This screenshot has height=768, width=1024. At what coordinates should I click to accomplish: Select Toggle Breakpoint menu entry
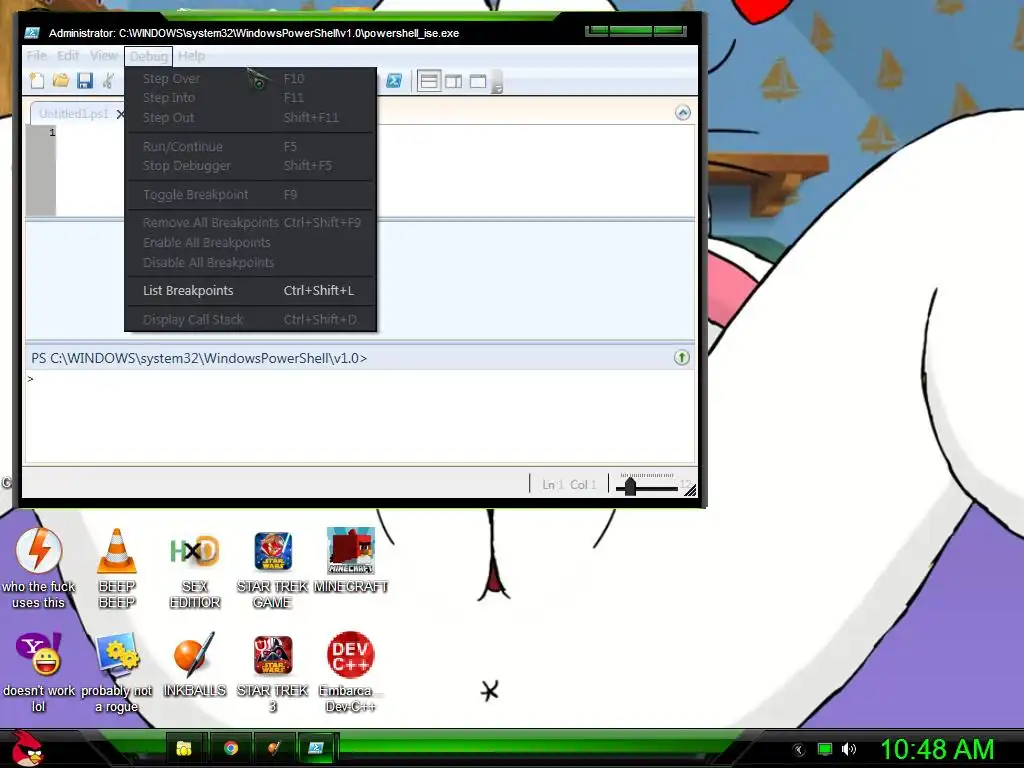click(x=250, y=195)
